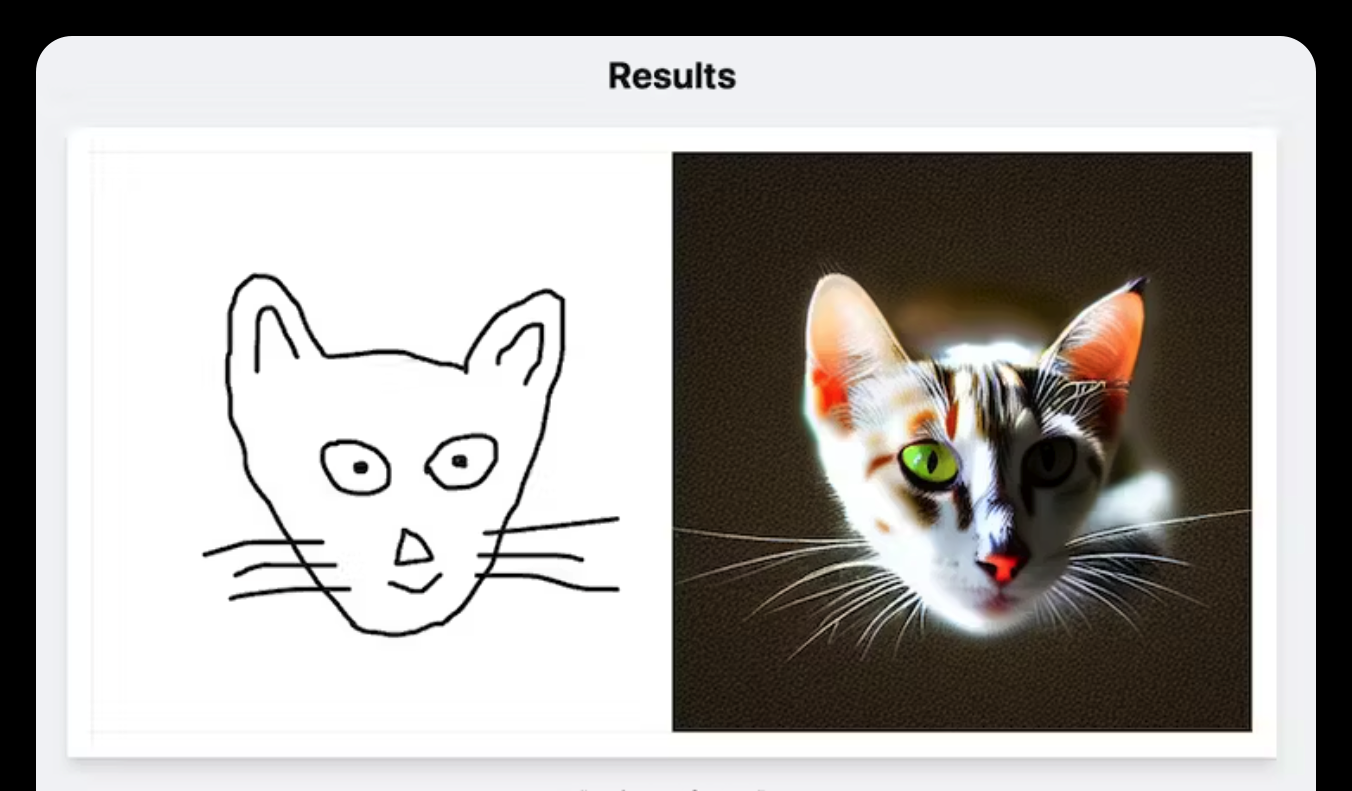Click the Results heading
This screenshot has width=1352, height=791.
tap(672, 76)
